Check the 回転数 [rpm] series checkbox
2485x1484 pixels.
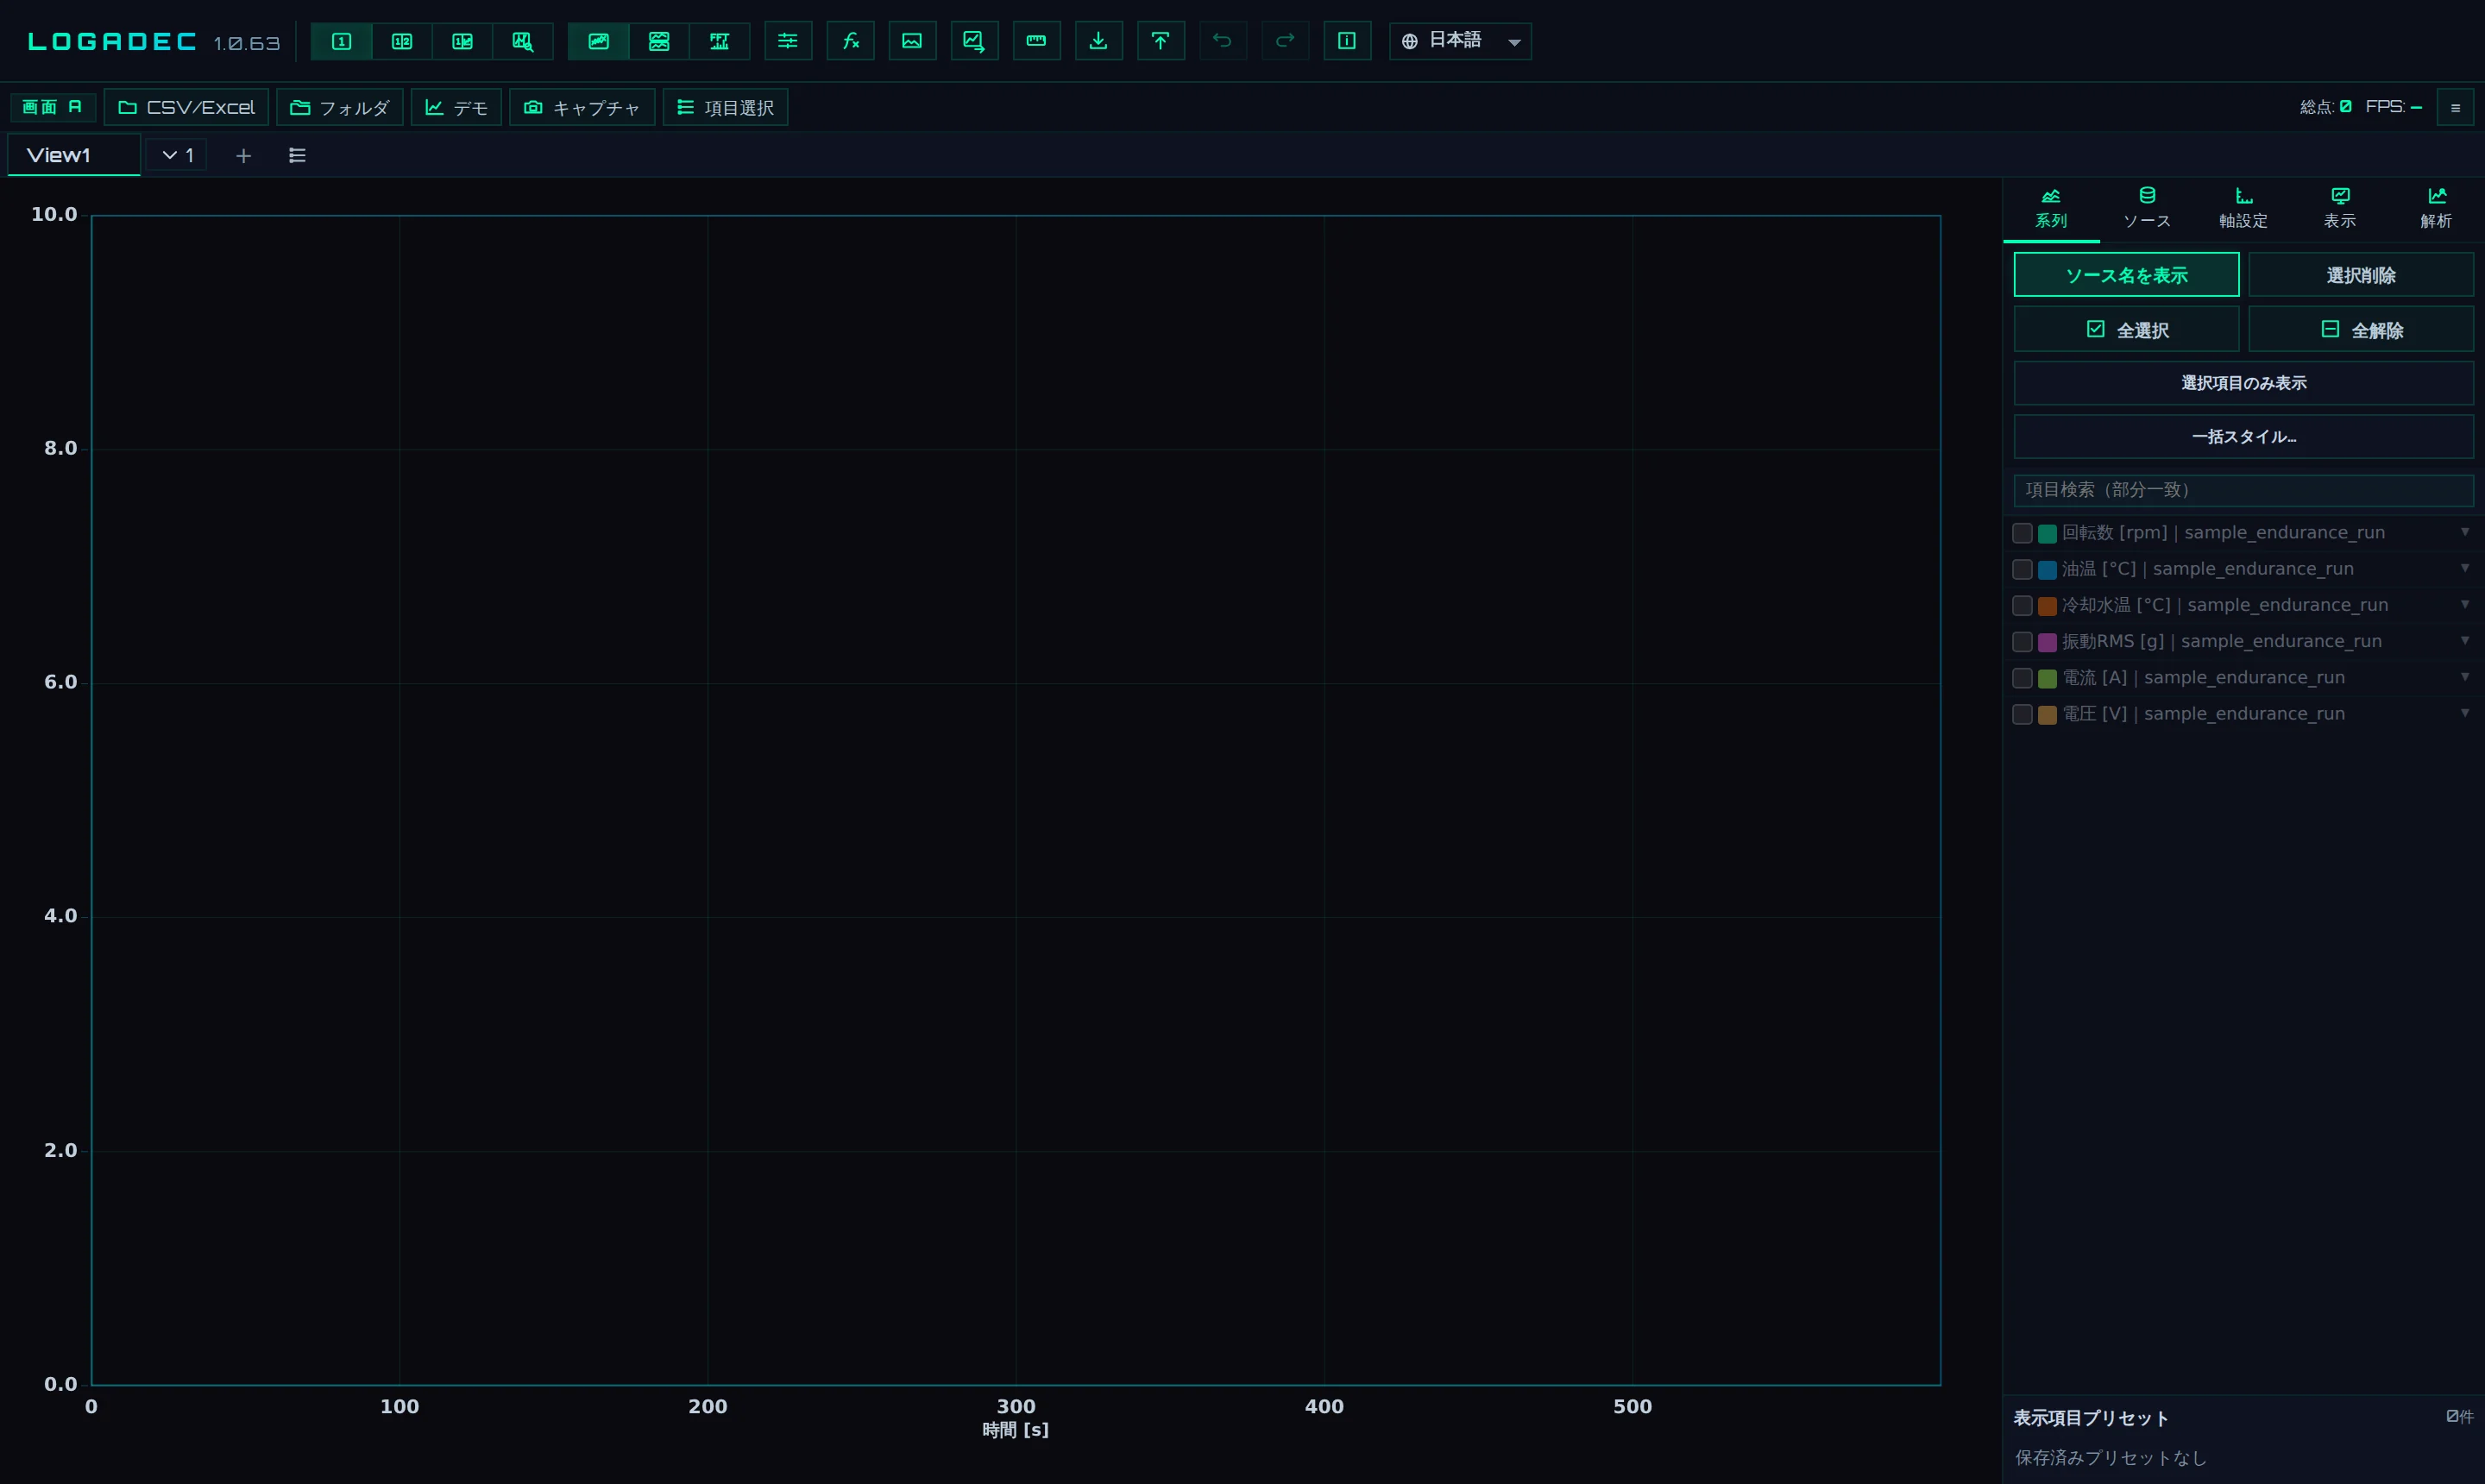[x=2022, y=533]
